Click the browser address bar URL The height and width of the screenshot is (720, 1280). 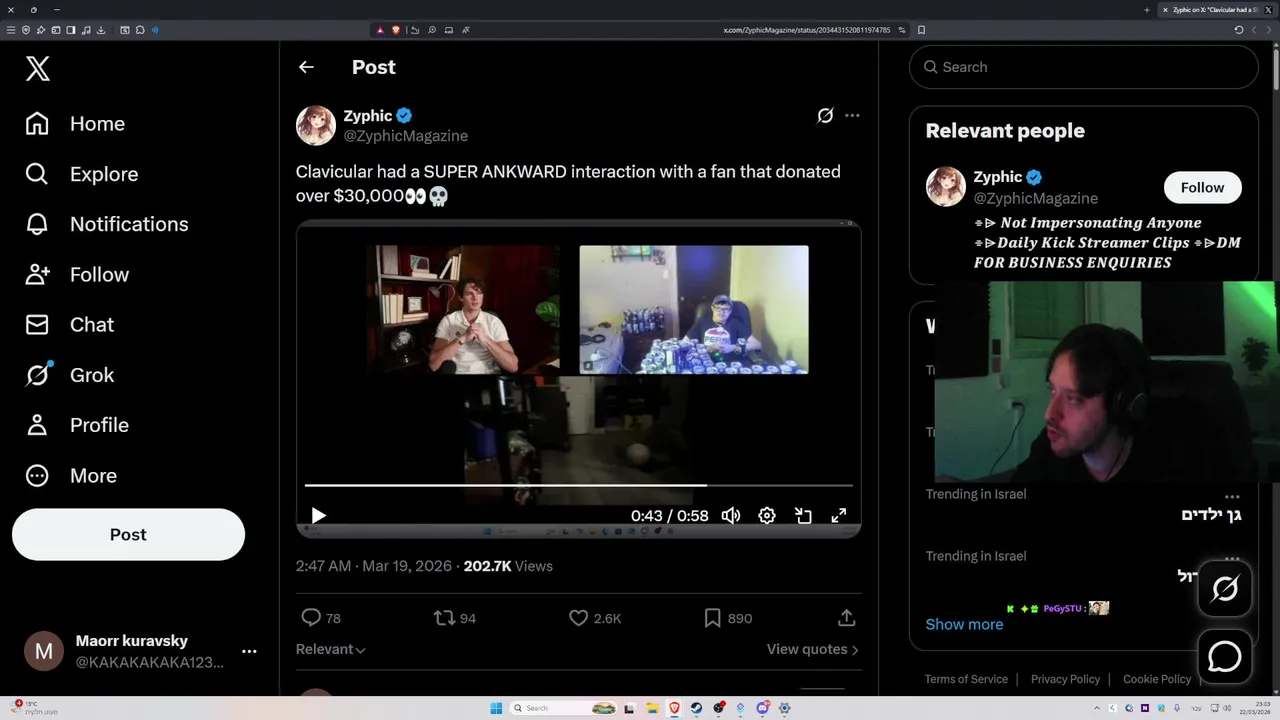(x=806, y=30)
